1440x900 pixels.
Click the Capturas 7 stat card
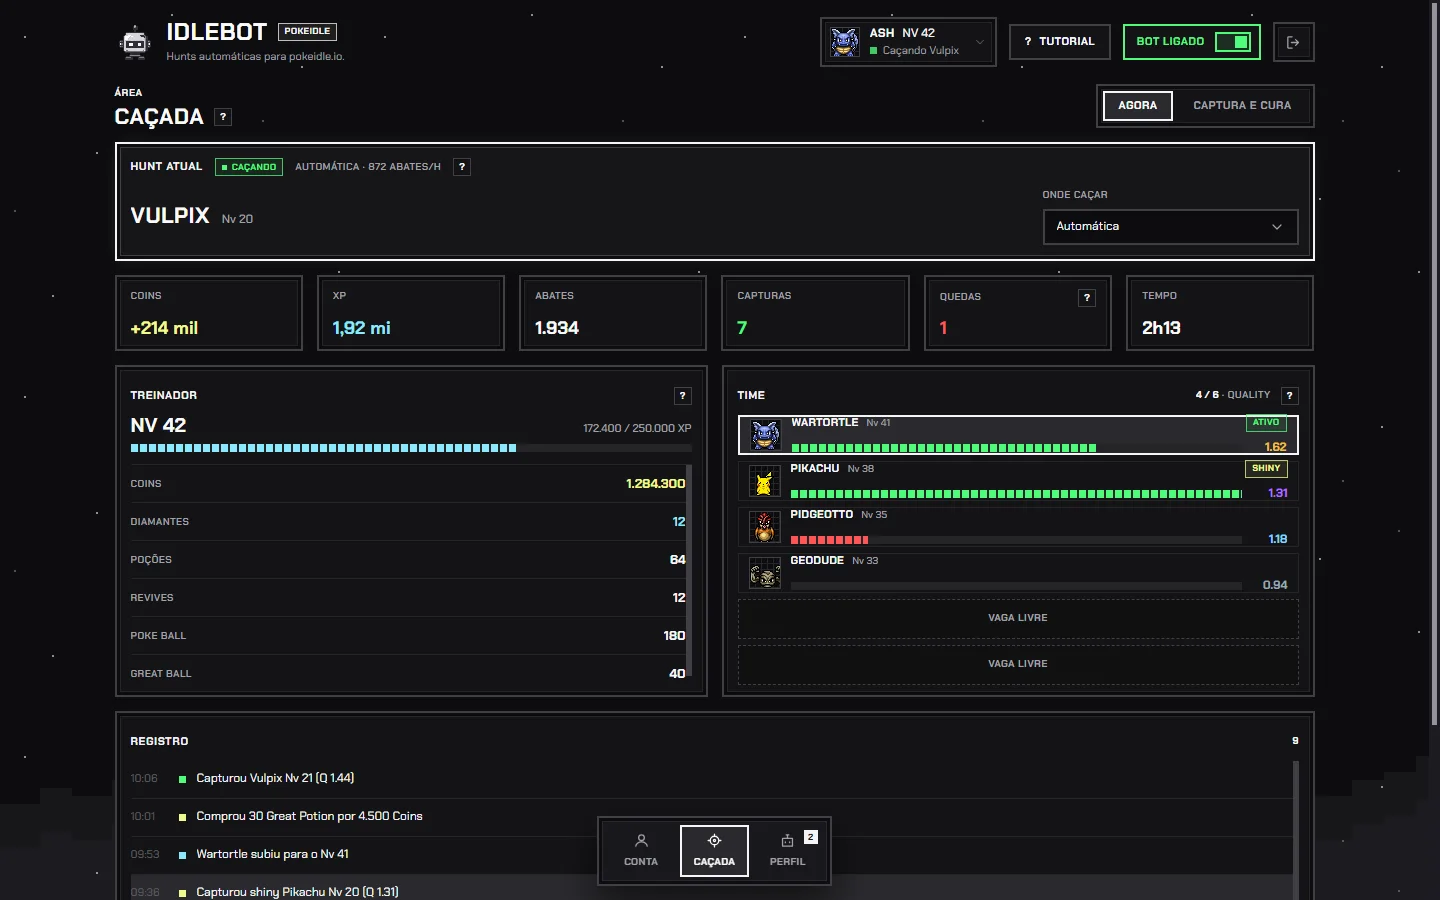[816, 313]
